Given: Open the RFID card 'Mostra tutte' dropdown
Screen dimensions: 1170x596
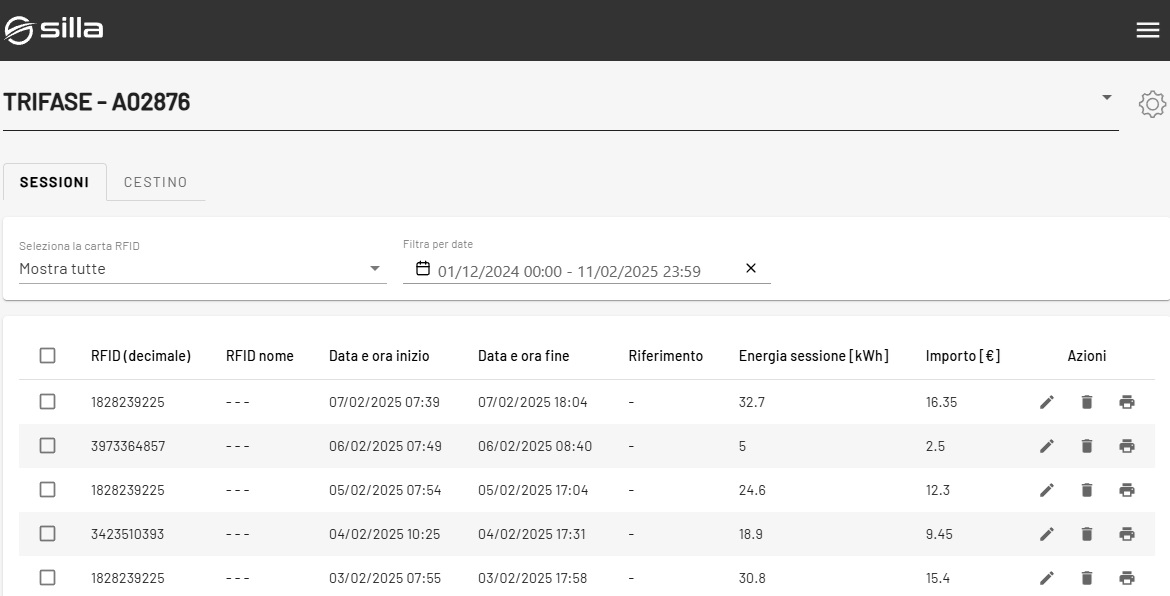Looking at the screenshot, I should tap(202, 269).
